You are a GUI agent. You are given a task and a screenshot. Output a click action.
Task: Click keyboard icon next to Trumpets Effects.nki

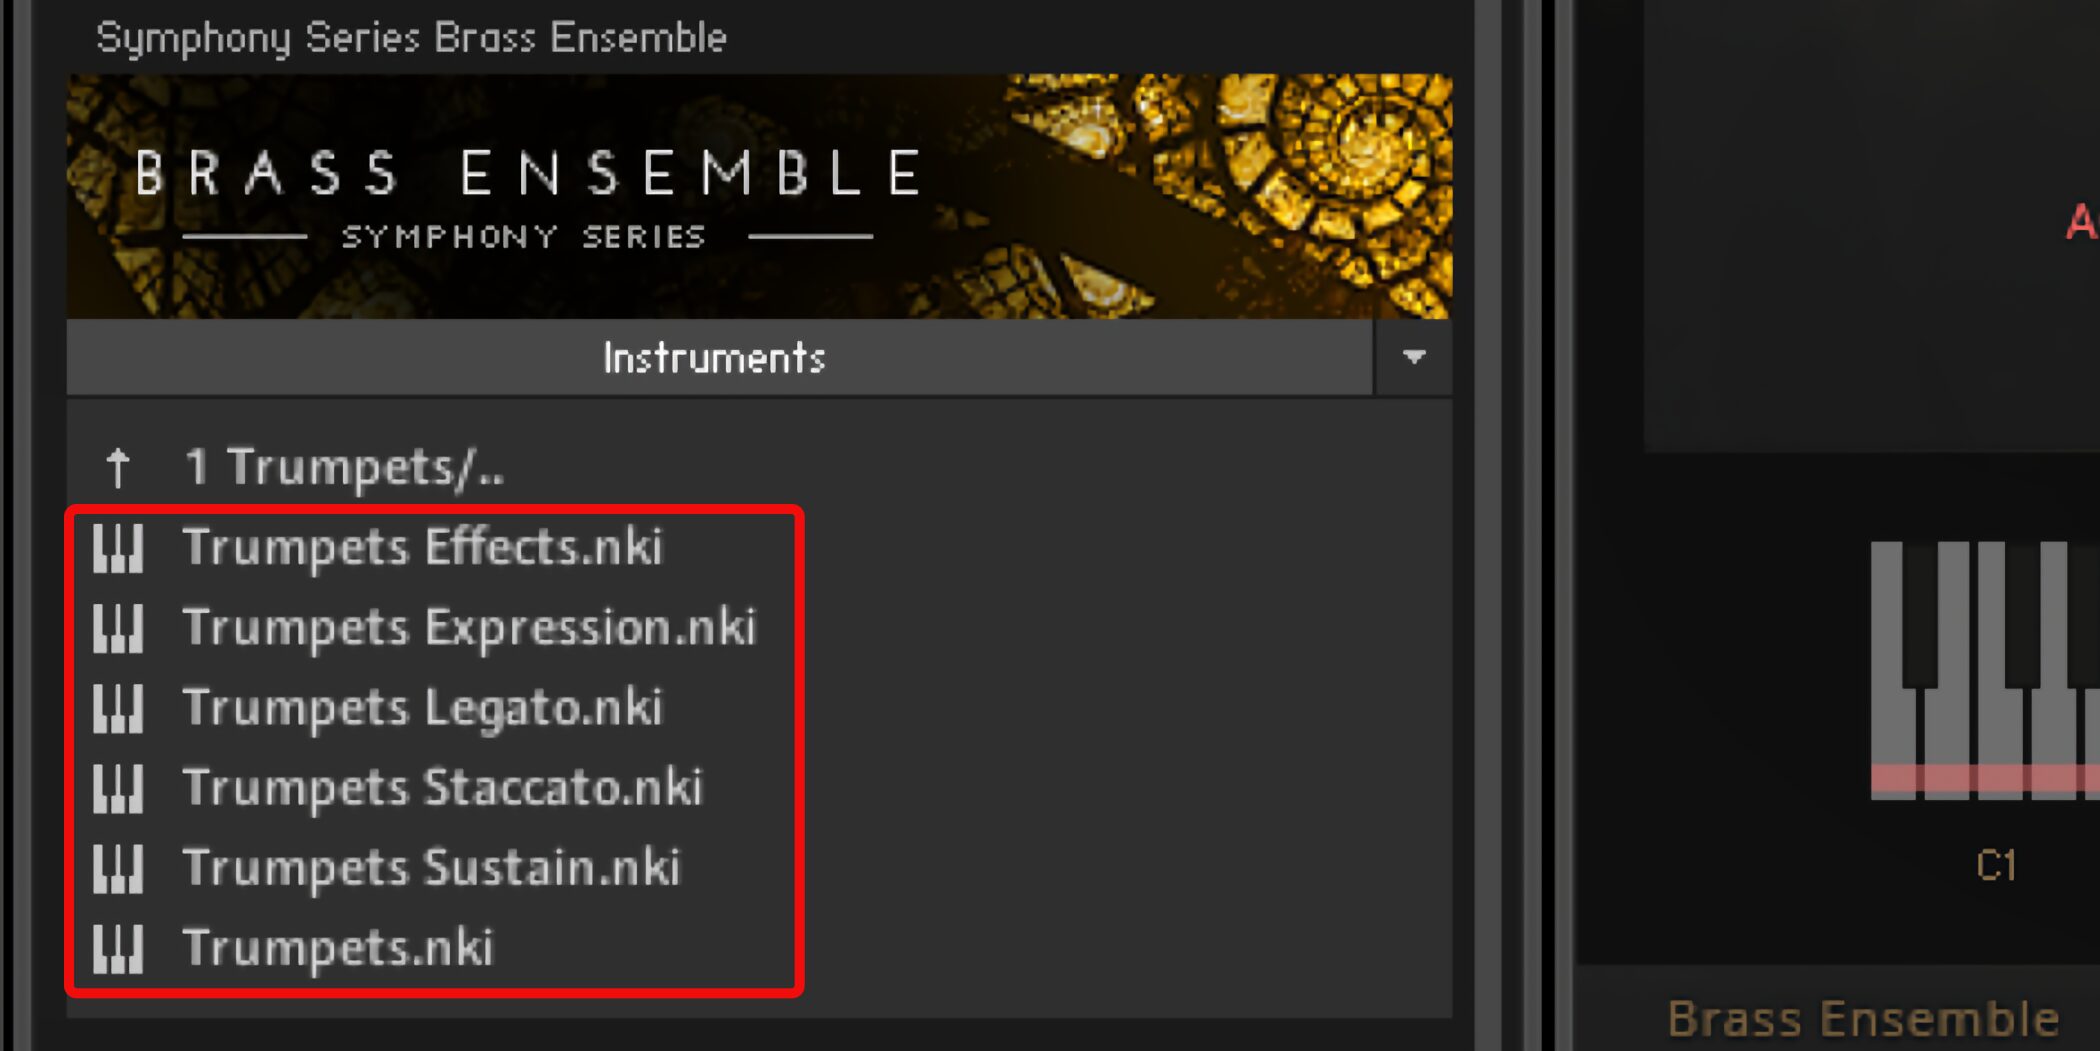click(118, 548)
